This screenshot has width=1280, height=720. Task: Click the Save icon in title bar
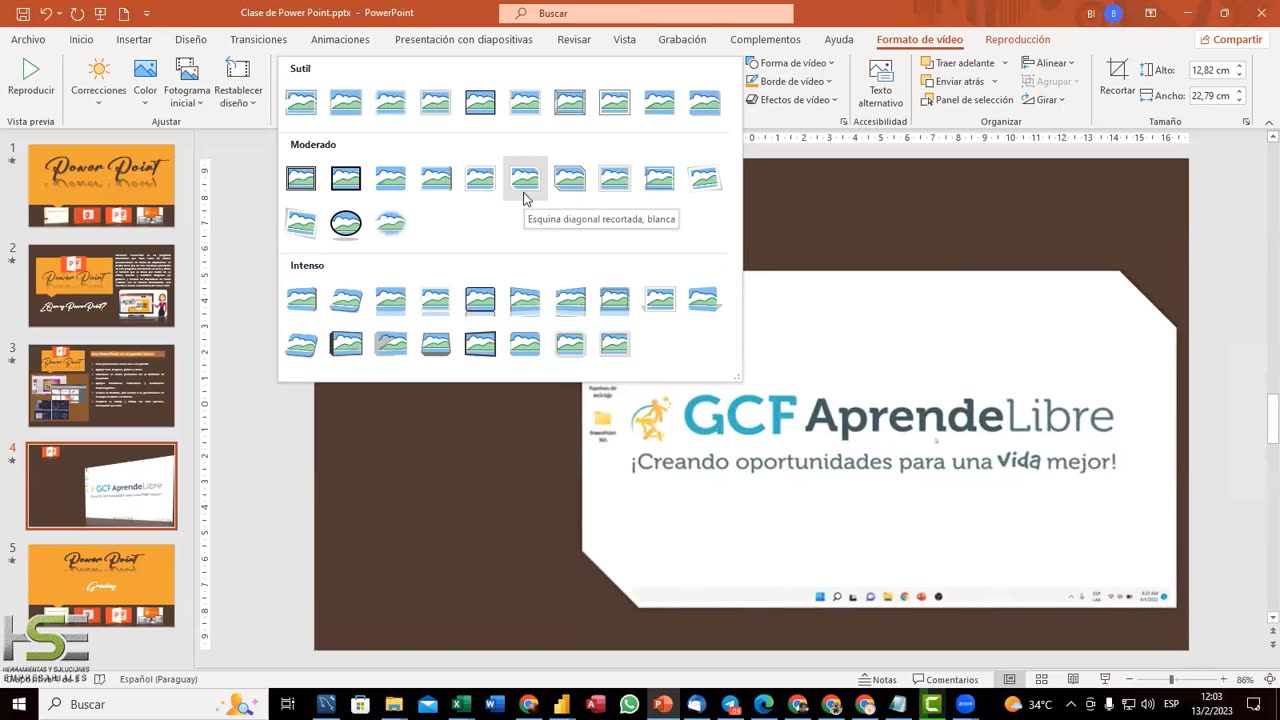[x=22, y=13]
